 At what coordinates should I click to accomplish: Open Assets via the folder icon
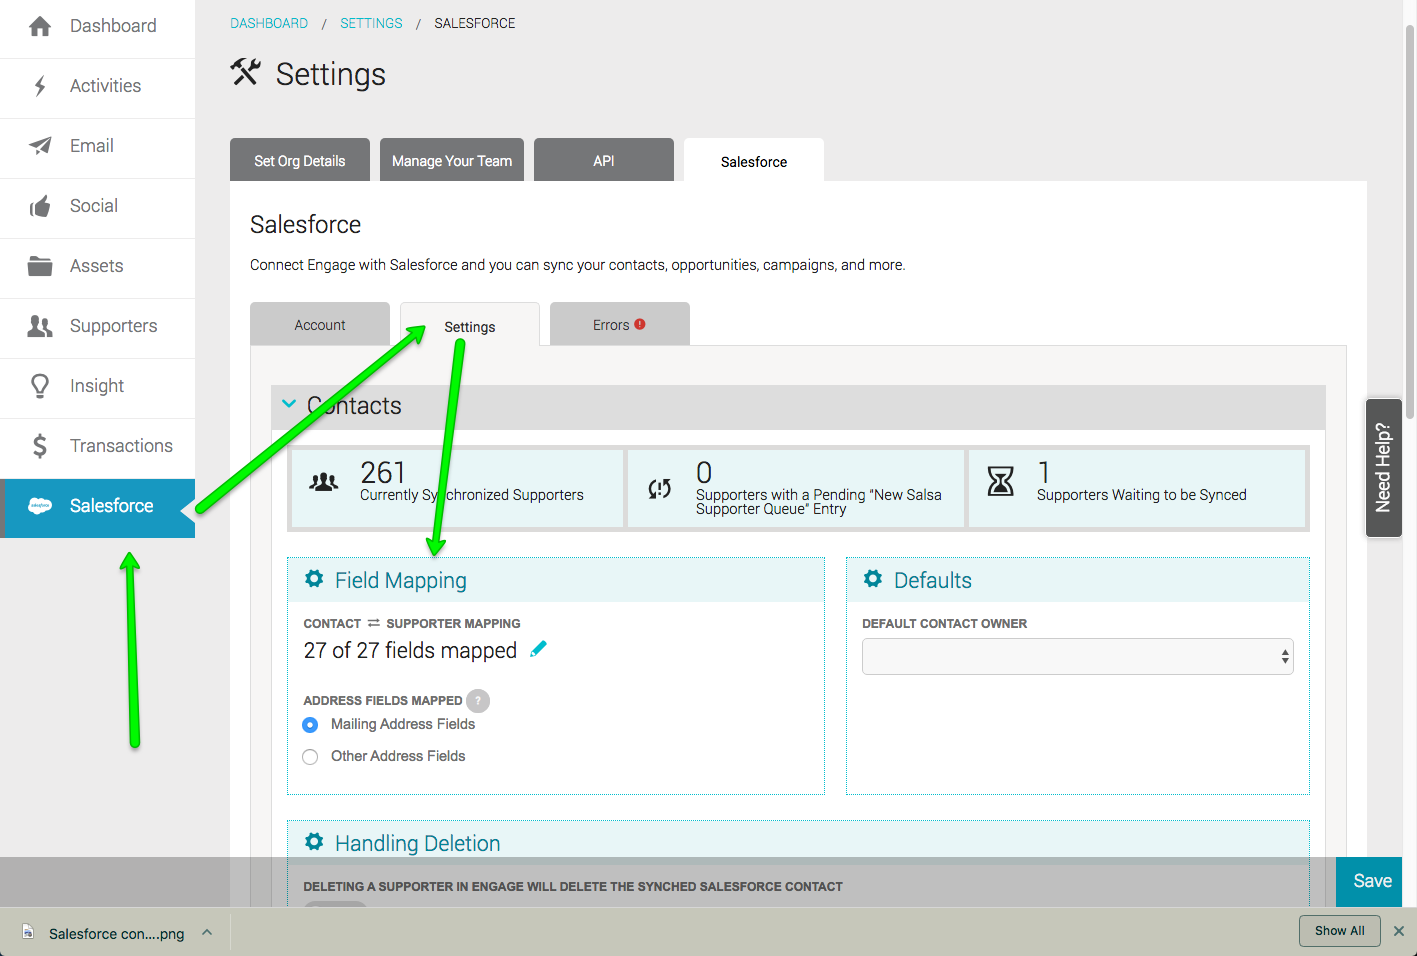[40, 266]
